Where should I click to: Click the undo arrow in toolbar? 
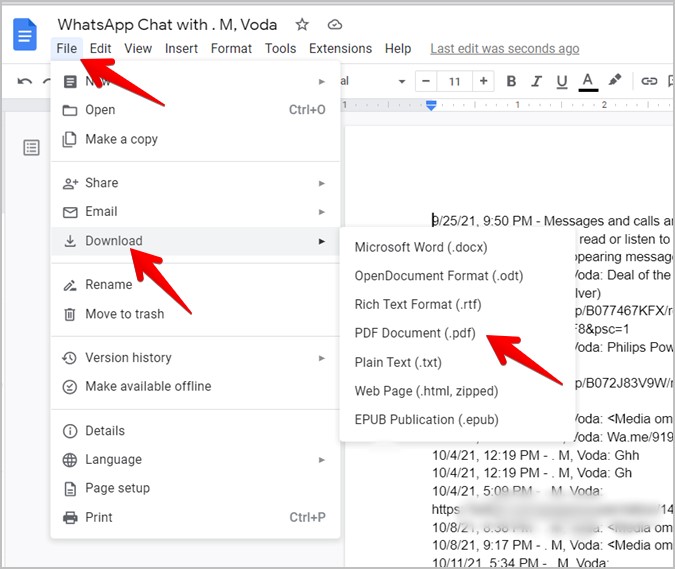coord(25,81)
